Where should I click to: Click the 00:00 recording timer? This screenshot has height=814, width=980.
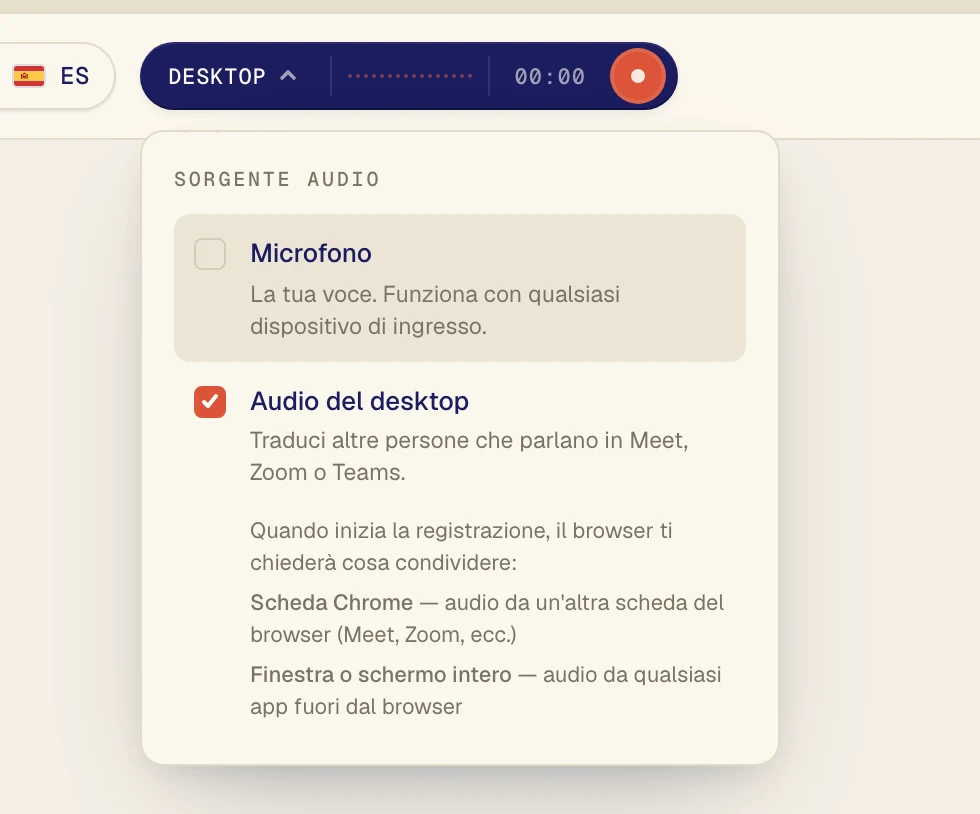549,76
